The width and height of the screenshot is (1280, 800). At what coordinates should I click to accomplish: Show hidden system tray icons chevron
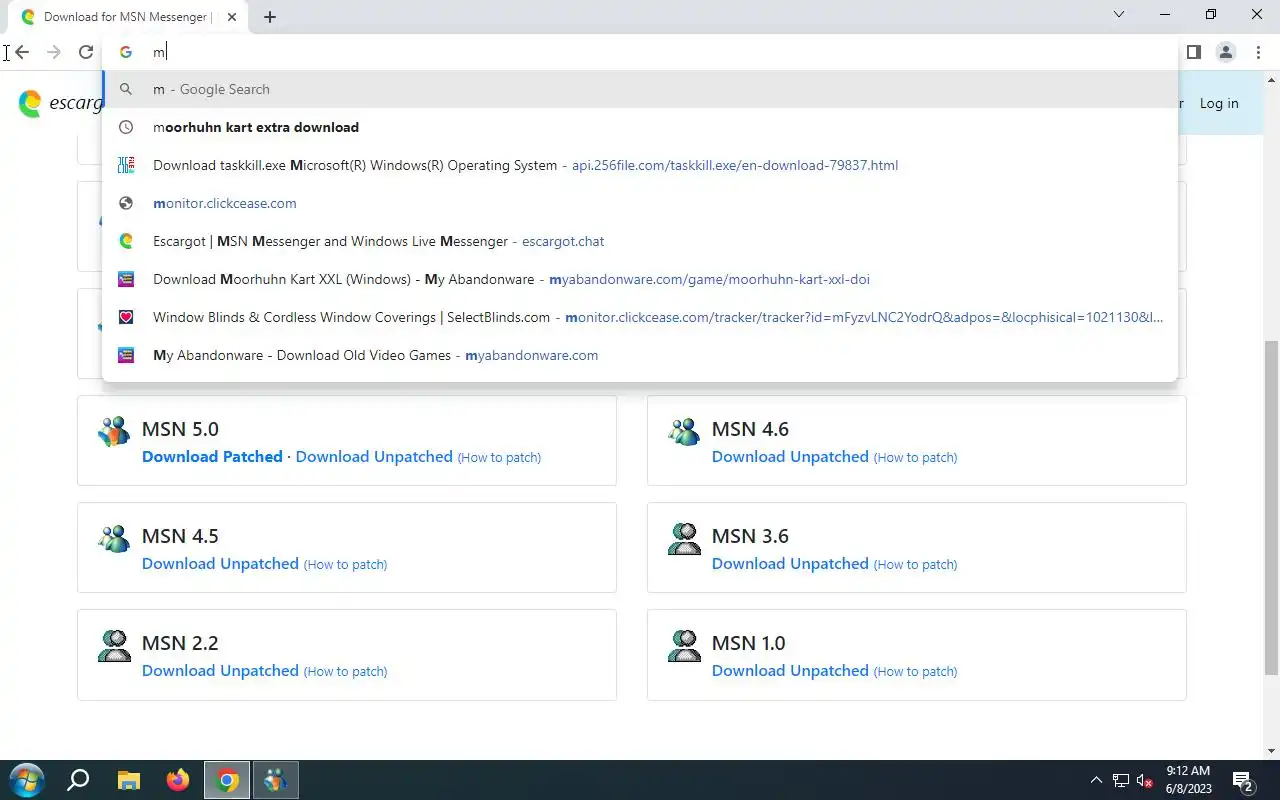click(1096, 780)
